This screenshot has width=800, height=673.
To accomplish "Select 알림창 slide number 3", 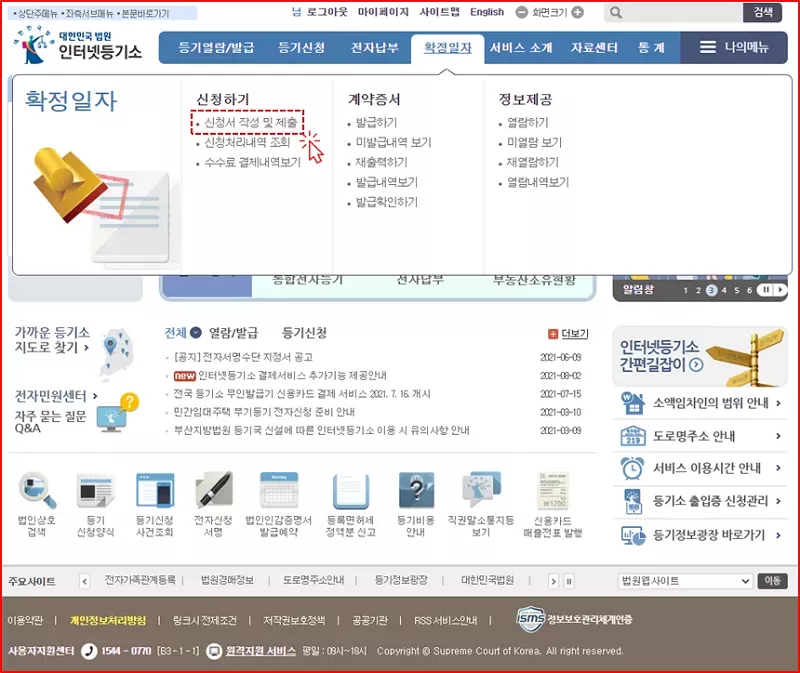I will tap(711, 290).
